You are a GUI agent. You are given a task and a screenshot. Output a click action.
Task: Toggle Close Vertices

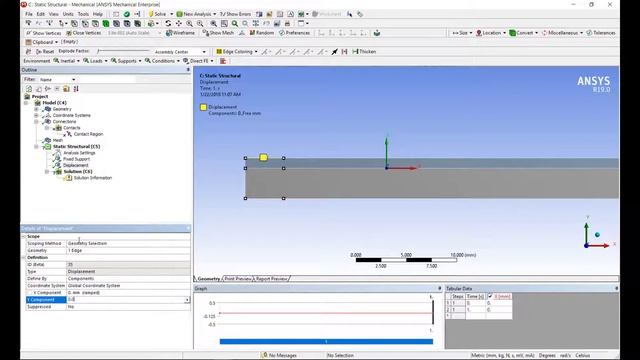(x=83, y=33)
